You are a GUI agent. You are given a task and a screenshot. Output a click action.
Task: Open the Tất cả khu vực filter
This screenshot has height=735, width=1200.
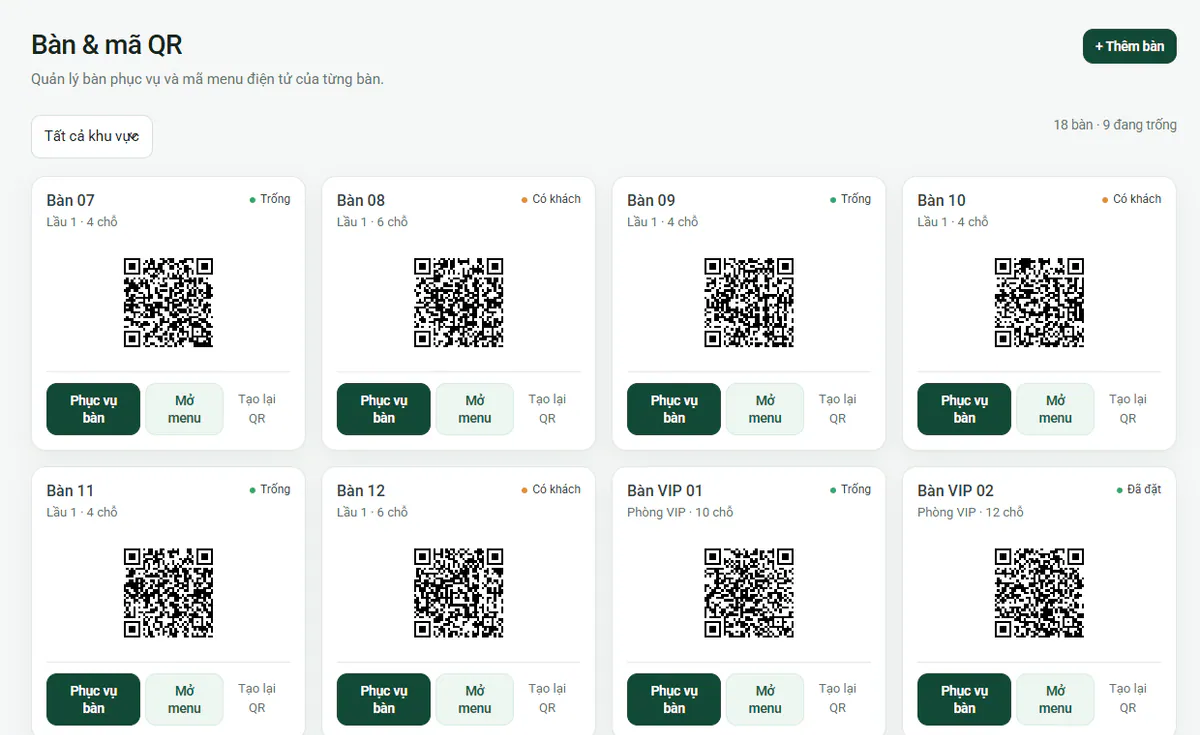pos(92,136)
